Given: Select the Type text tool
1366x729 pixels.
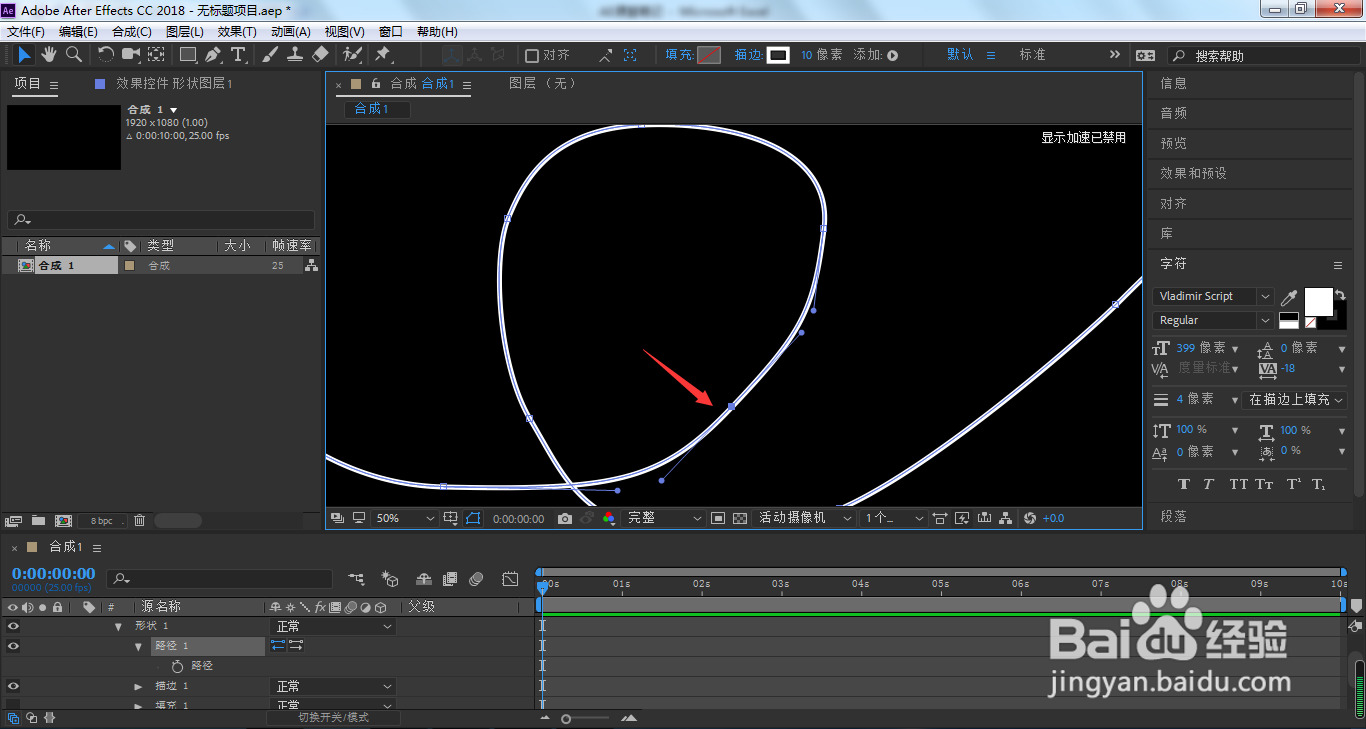Looking at the screenshot, I should pos(238,55).
